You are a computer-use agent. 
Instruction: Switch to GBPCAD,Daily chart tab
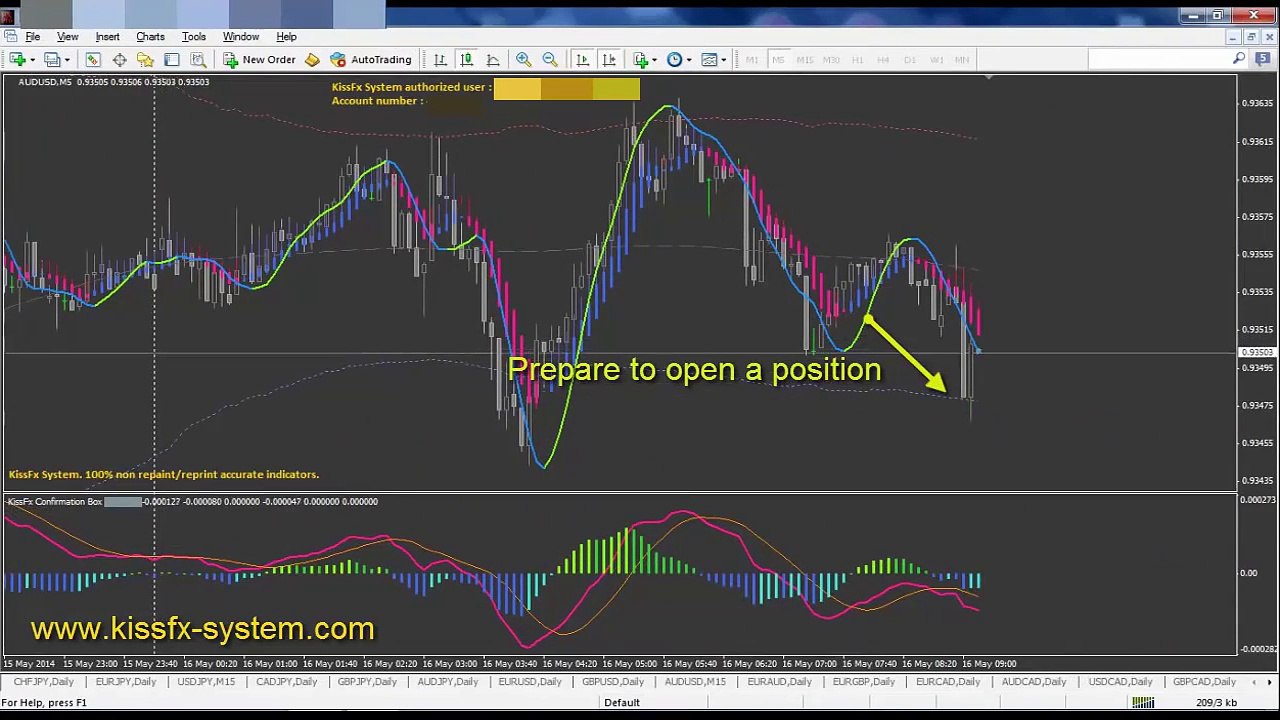tap(1204, 682)
